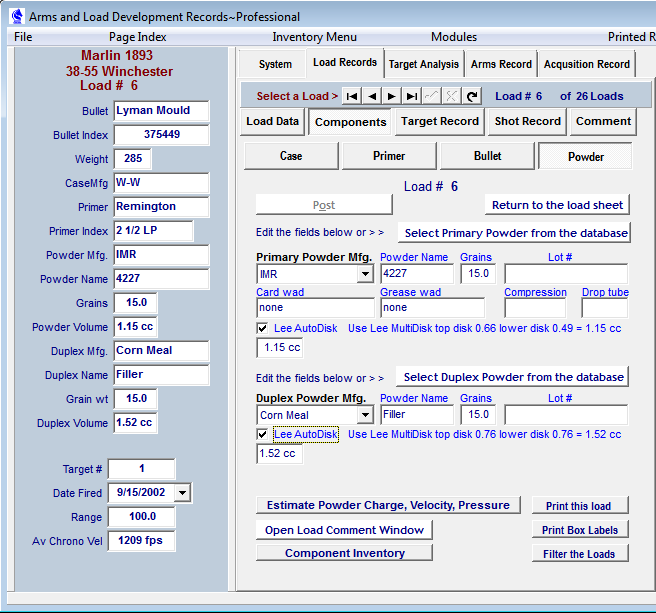The height and width of the screenshot is (613, 656).
Task: Click the Av Chrono Vel field
Action: (x=141, y=541)
